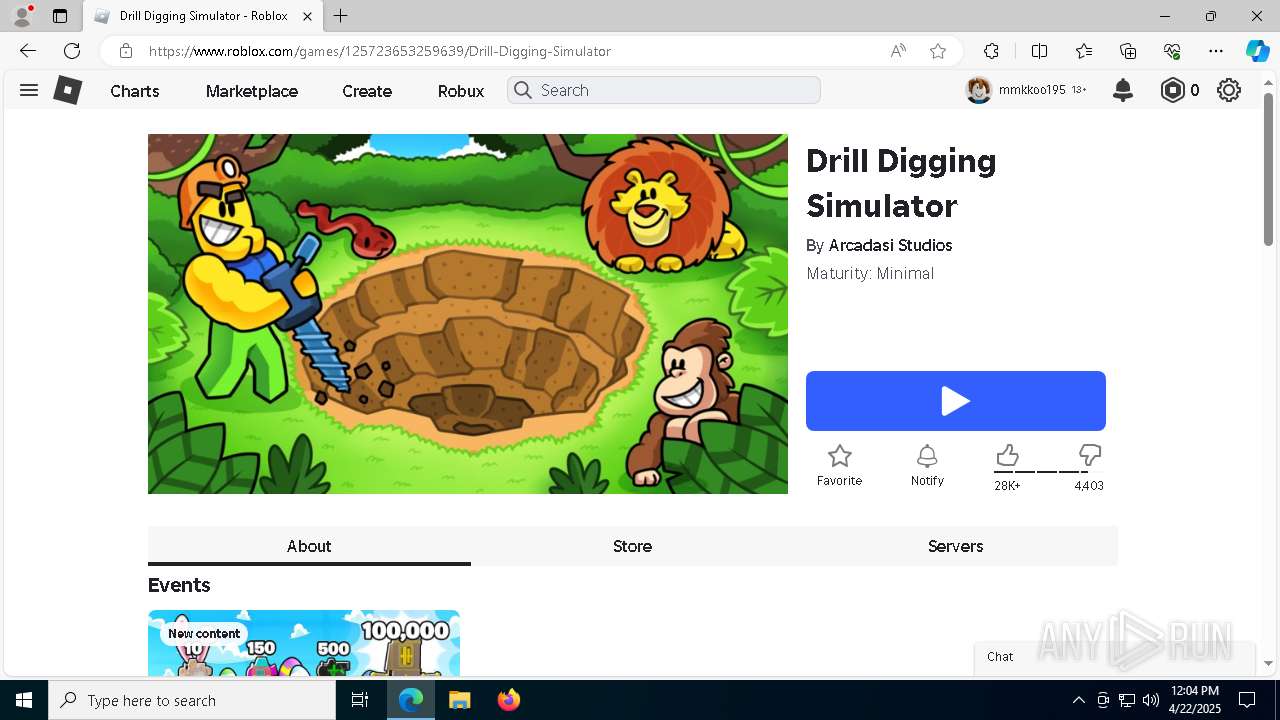
Task: Open File Explorer from taskbar
Action: point(459,700)
